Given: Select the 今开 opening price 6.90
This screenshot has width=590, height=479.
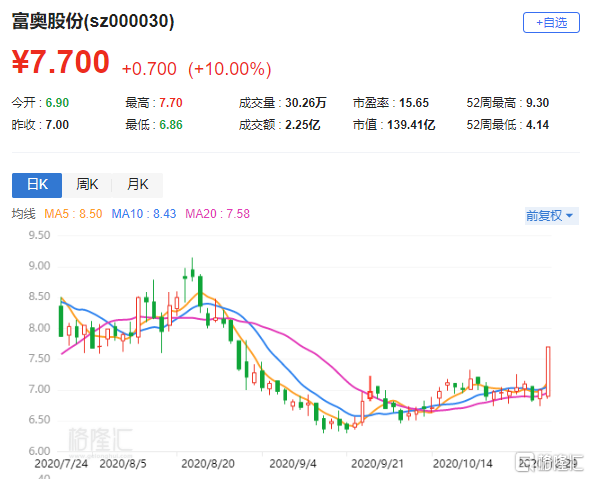Looking at the screenshot, I should pyautogui.click(x=57, y=103).
